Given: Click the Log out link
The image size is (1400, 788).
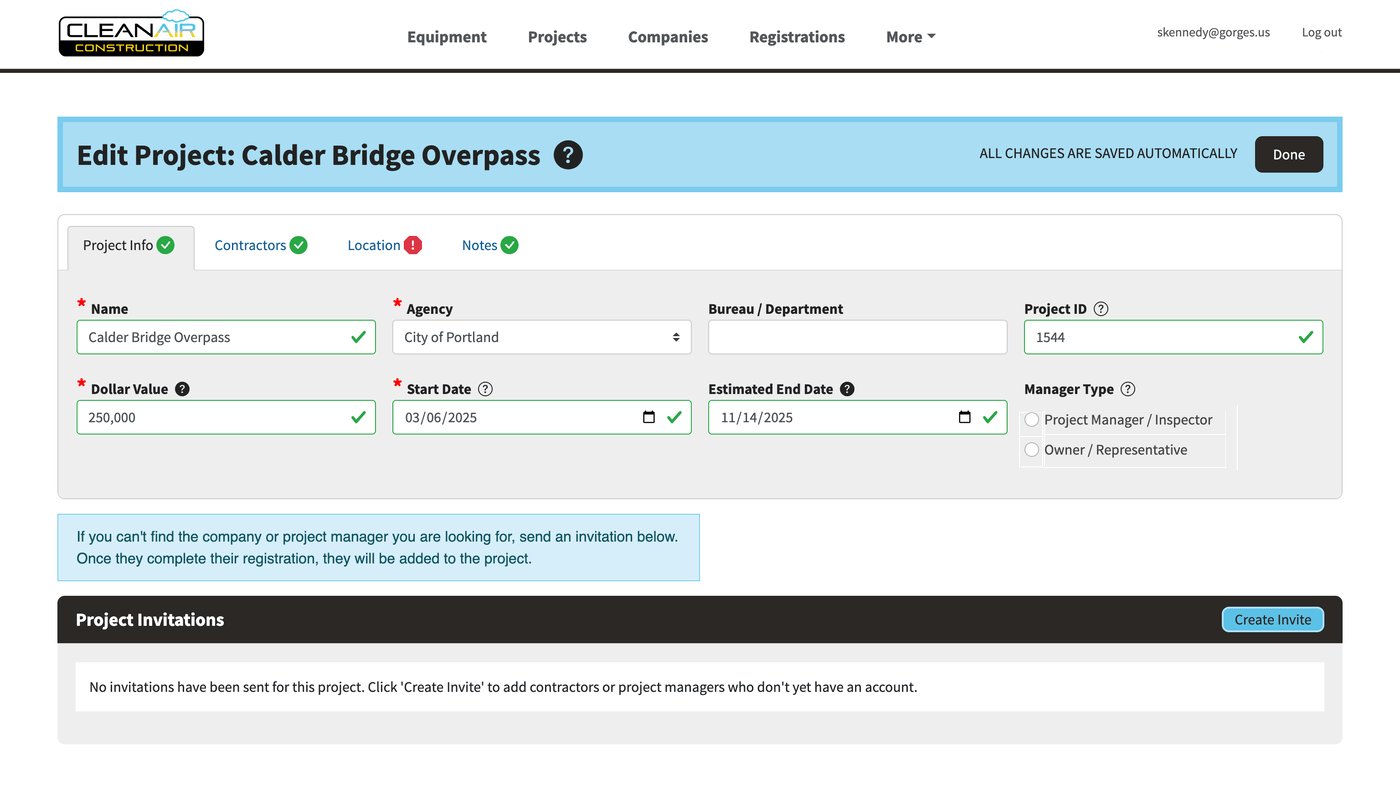Looking at the screenshot, I should (1322, 32).
